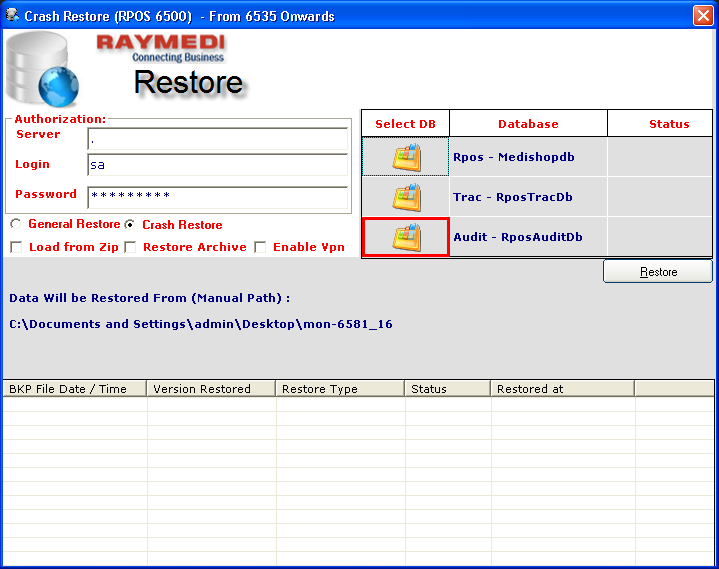
Task: Click the Audit - RposAuditDb text cell
Action: point(528,237)
